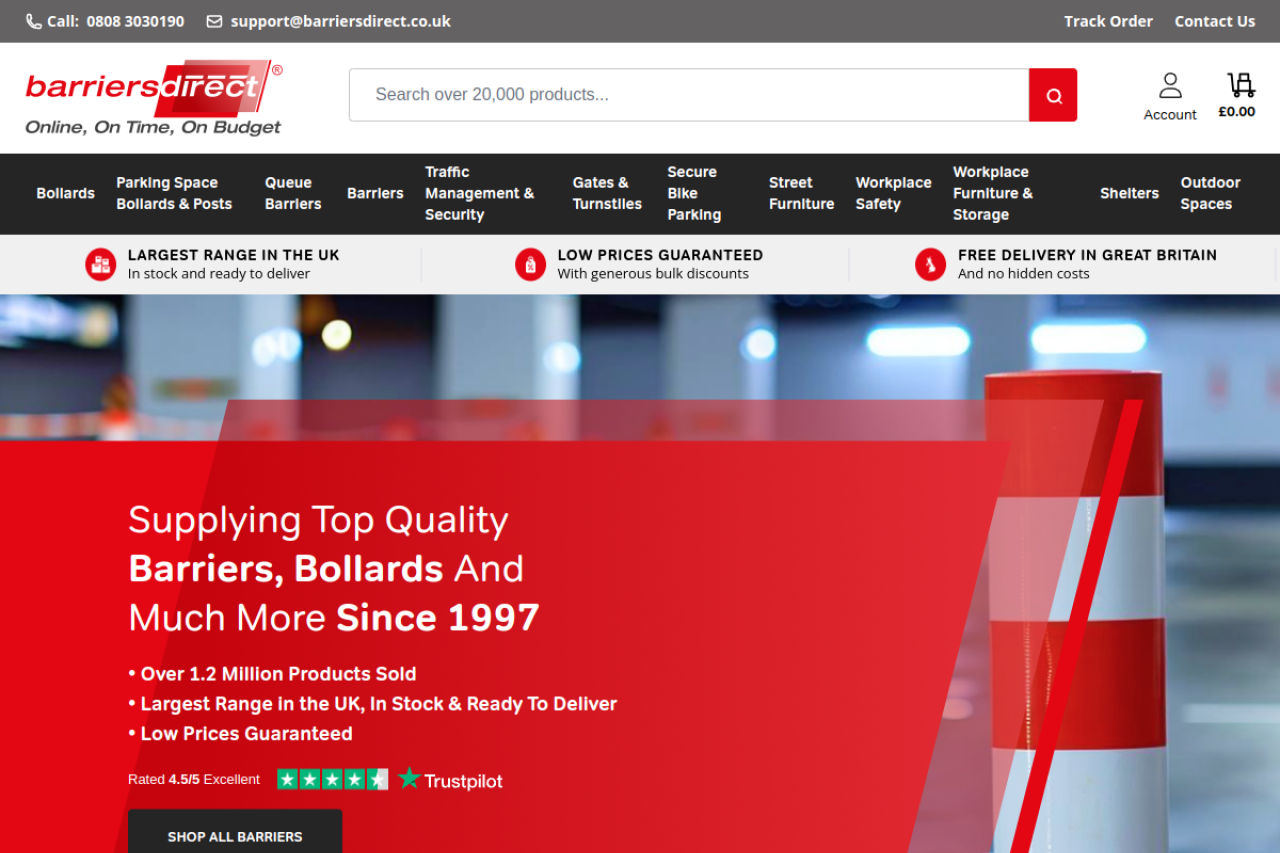Go to the Contact Us link

click(x=1214, y=21)
